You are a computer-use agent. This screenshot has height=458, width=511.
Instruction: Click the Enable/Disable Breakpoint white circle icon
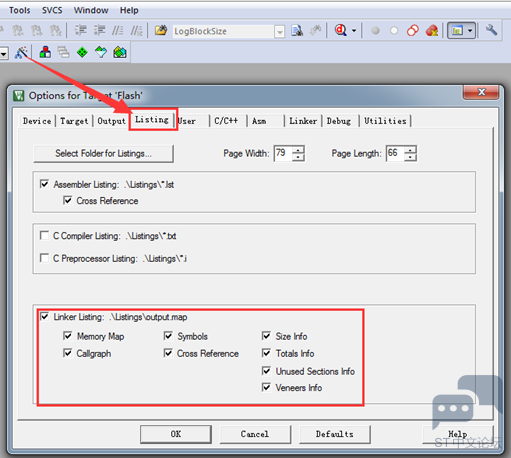(394, 31)
